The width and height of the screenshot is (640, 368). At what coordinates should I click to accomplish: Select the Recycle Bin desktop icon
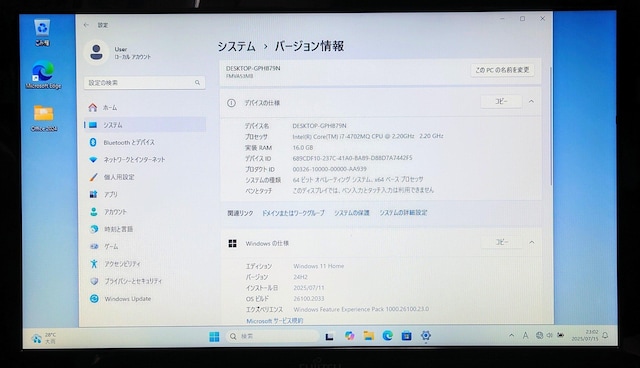pyautogui.click(x=42, y=33)
